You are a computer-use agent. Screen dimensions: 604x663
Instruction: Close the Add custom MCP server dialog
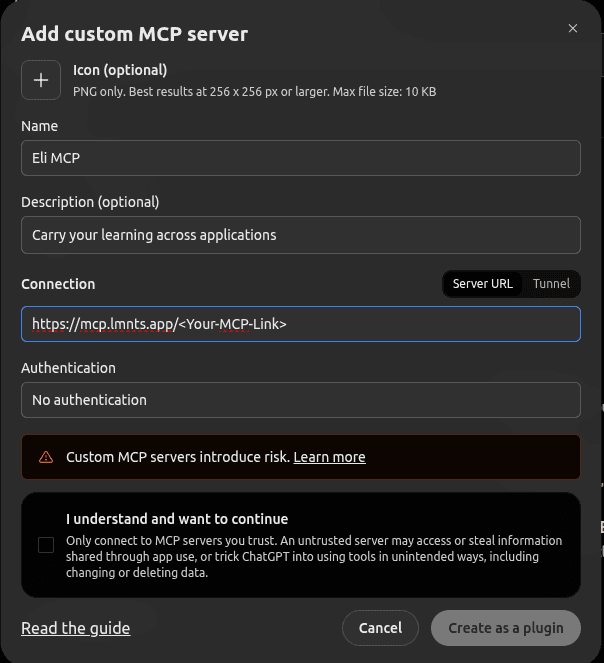pos(573,28)
